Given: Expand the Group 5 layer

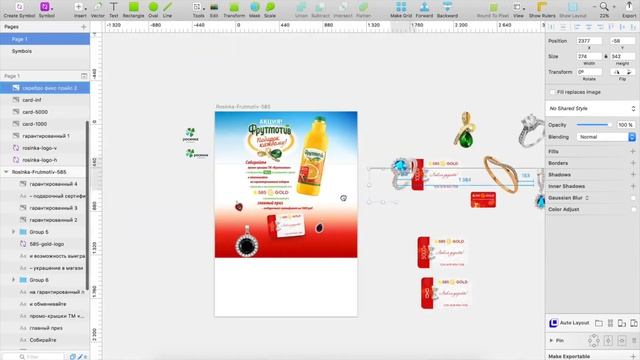Looking at the screenshot, I should (x=13, y=232).
